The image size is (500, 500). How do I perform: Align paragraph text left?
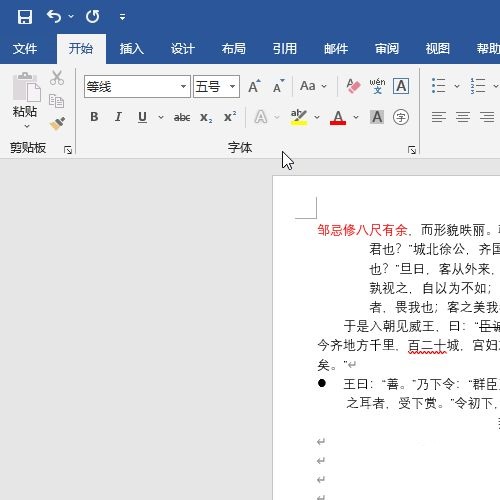439,117
